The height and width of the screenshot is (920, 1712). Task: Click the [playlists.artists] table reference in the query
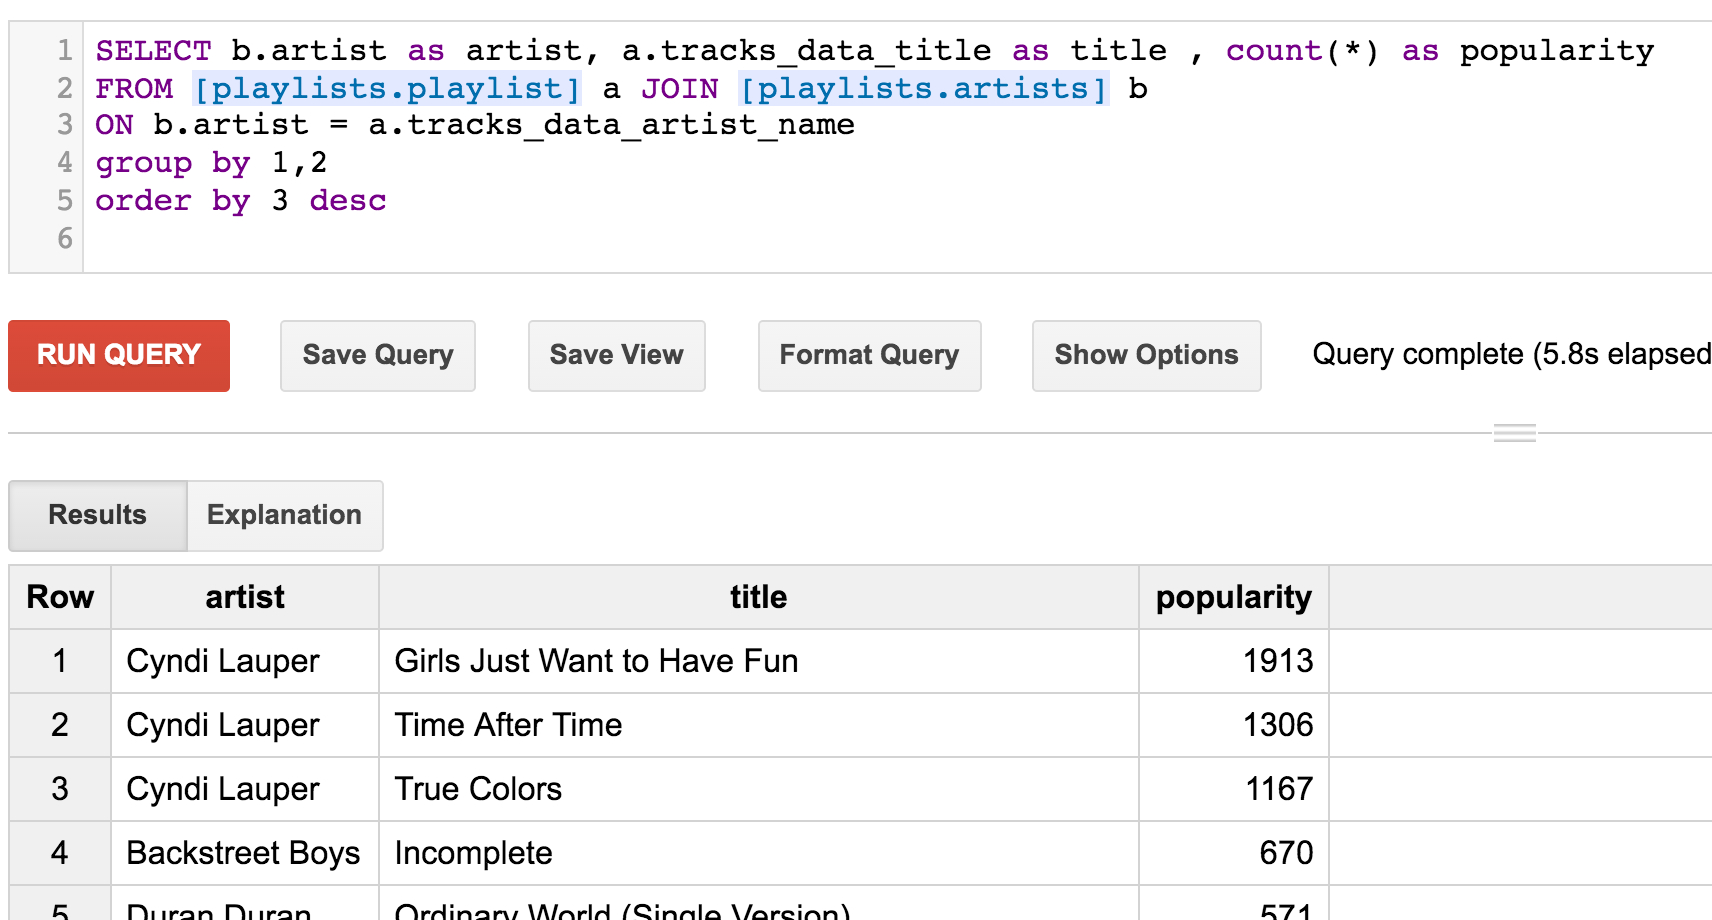click(x=923, y=89)
